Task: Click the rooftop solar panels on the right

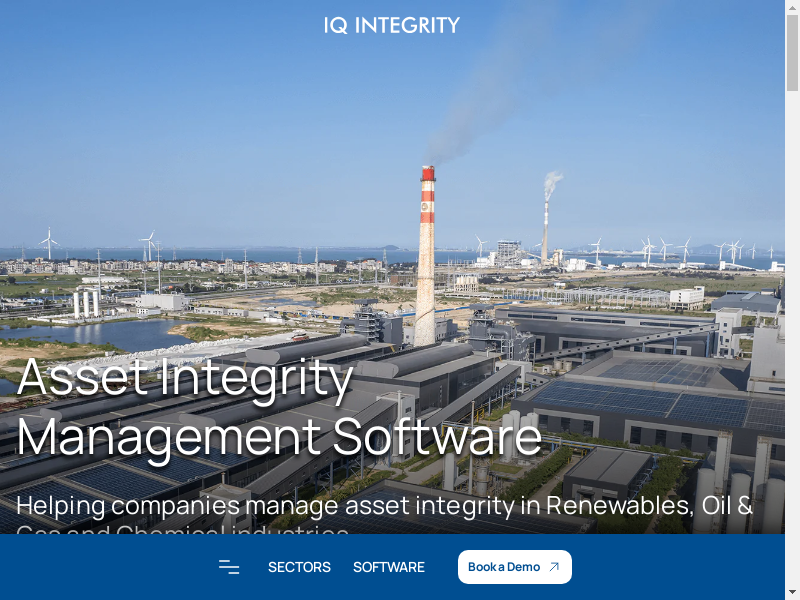Action: pyautogui.click(x=658, y=395)
